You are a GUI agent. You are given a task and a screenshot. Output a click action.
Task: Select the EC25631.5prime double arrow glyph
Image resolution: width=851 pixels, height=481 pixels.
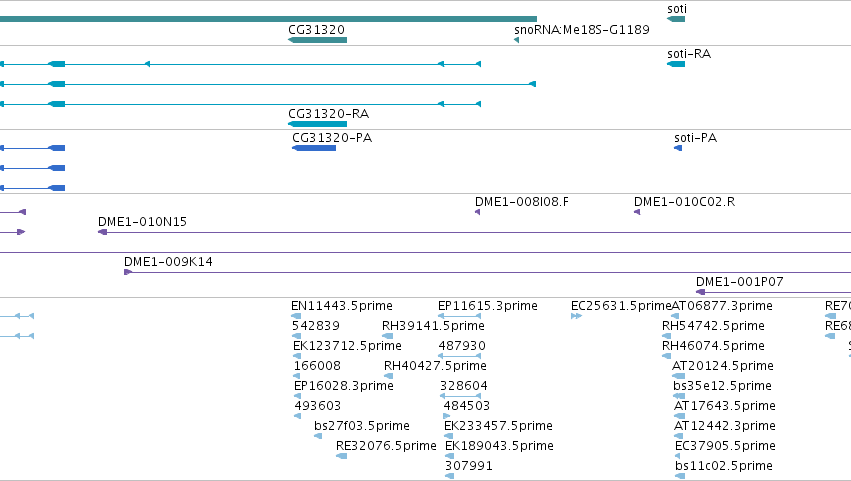(x=576, y=316)
